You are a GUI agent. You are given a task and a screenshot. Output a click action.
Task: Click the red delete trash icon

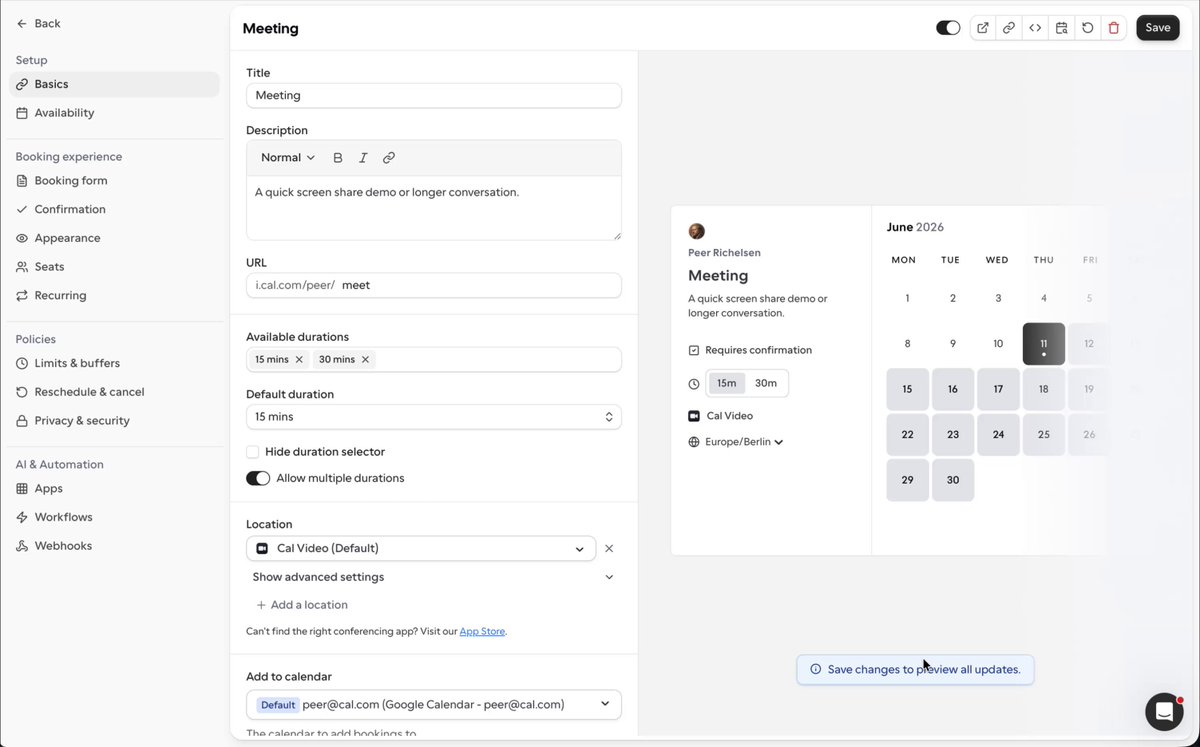coord(1114,28)
